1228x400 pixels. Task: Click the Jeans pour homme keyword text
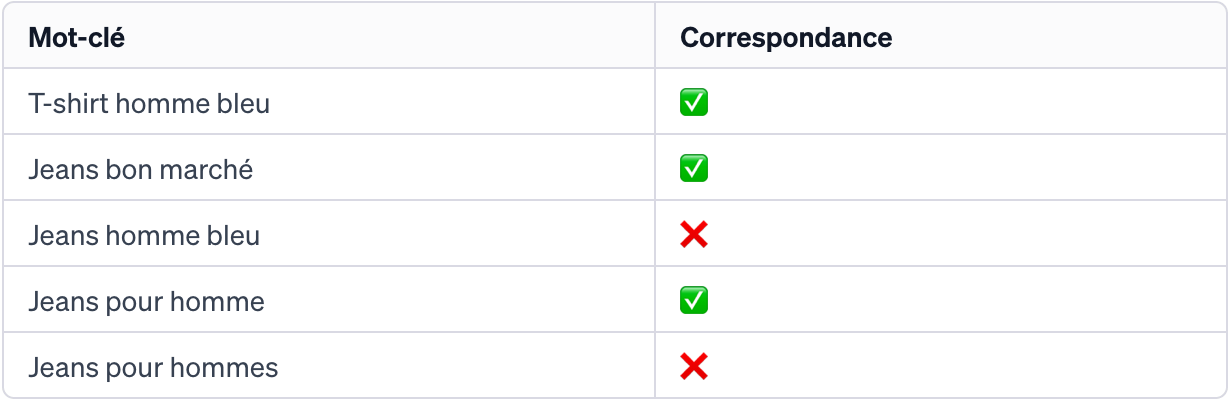pyautogui.click(x=146, y=301)
